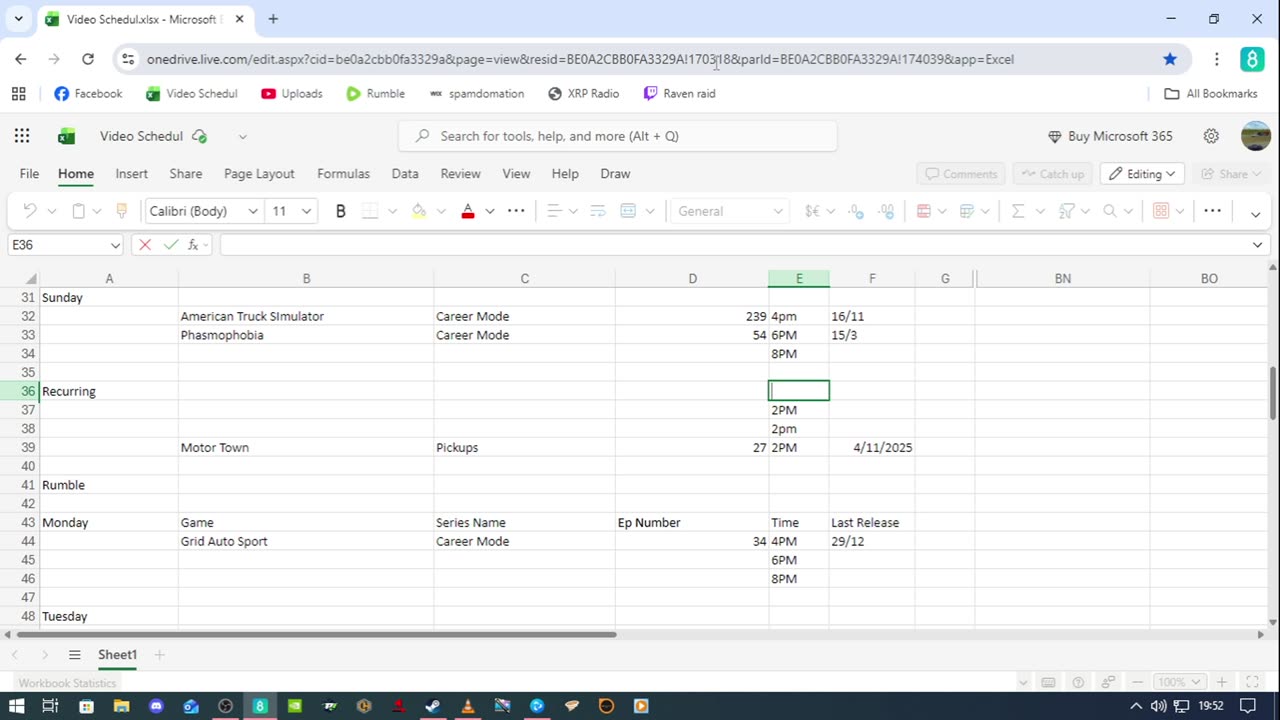Switch to the View tab
The width and height of the screenshot is (1280, 720).
click(x=516, y=174)
